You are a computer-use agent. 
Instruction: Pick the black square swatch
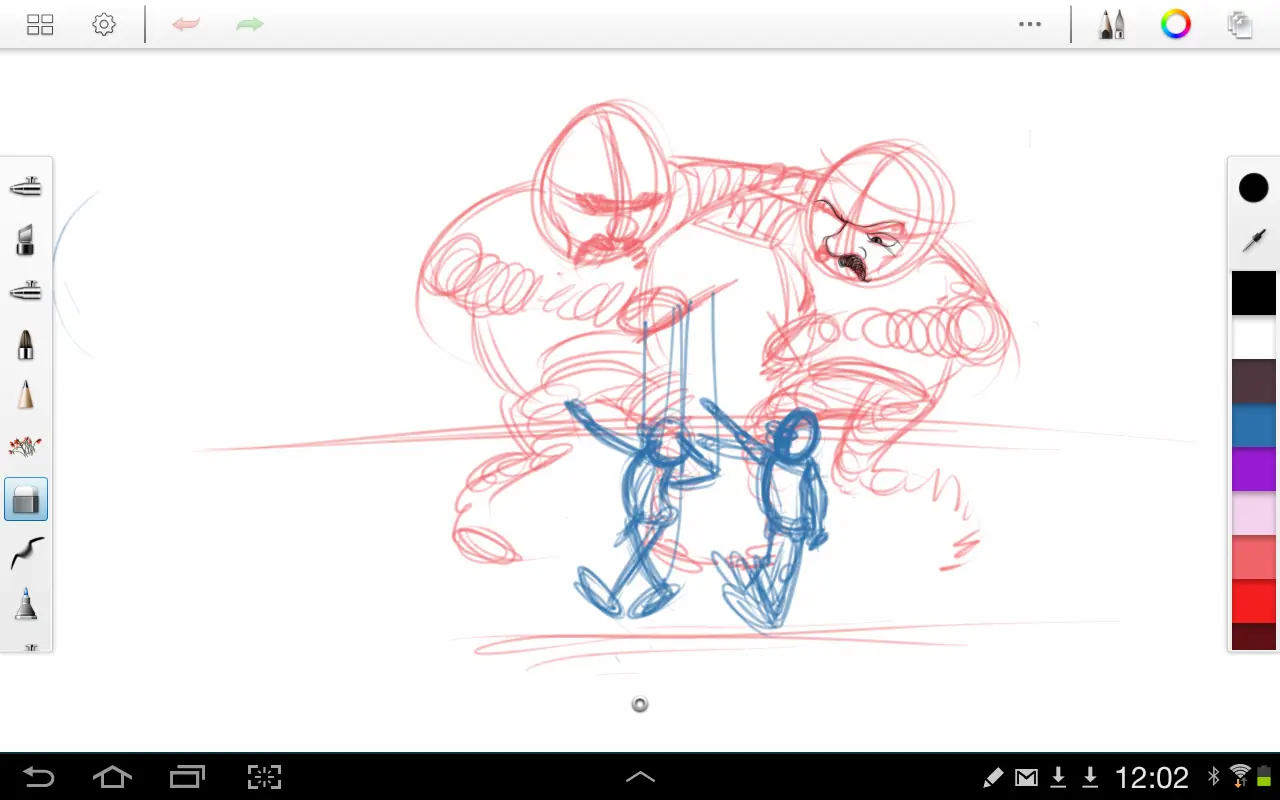[x=1254, y=293]
